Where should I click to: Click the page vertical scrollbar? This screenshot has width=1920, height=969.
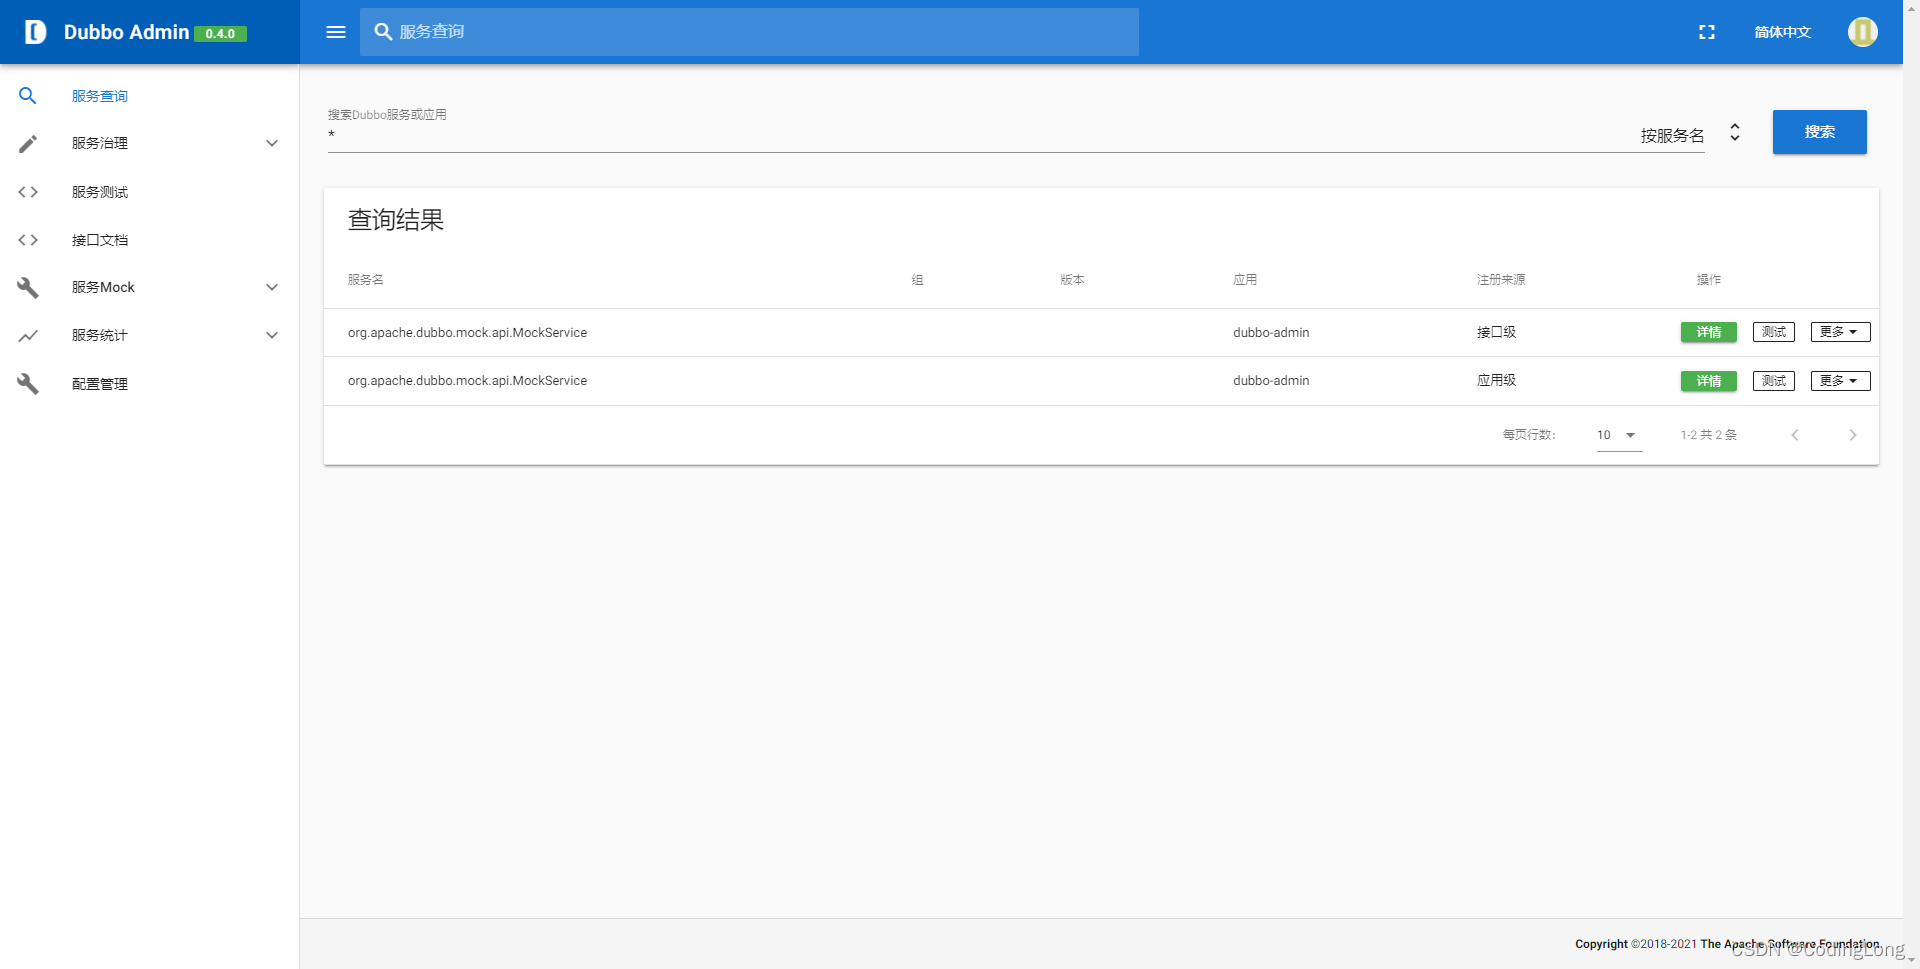coord(1911,484)
